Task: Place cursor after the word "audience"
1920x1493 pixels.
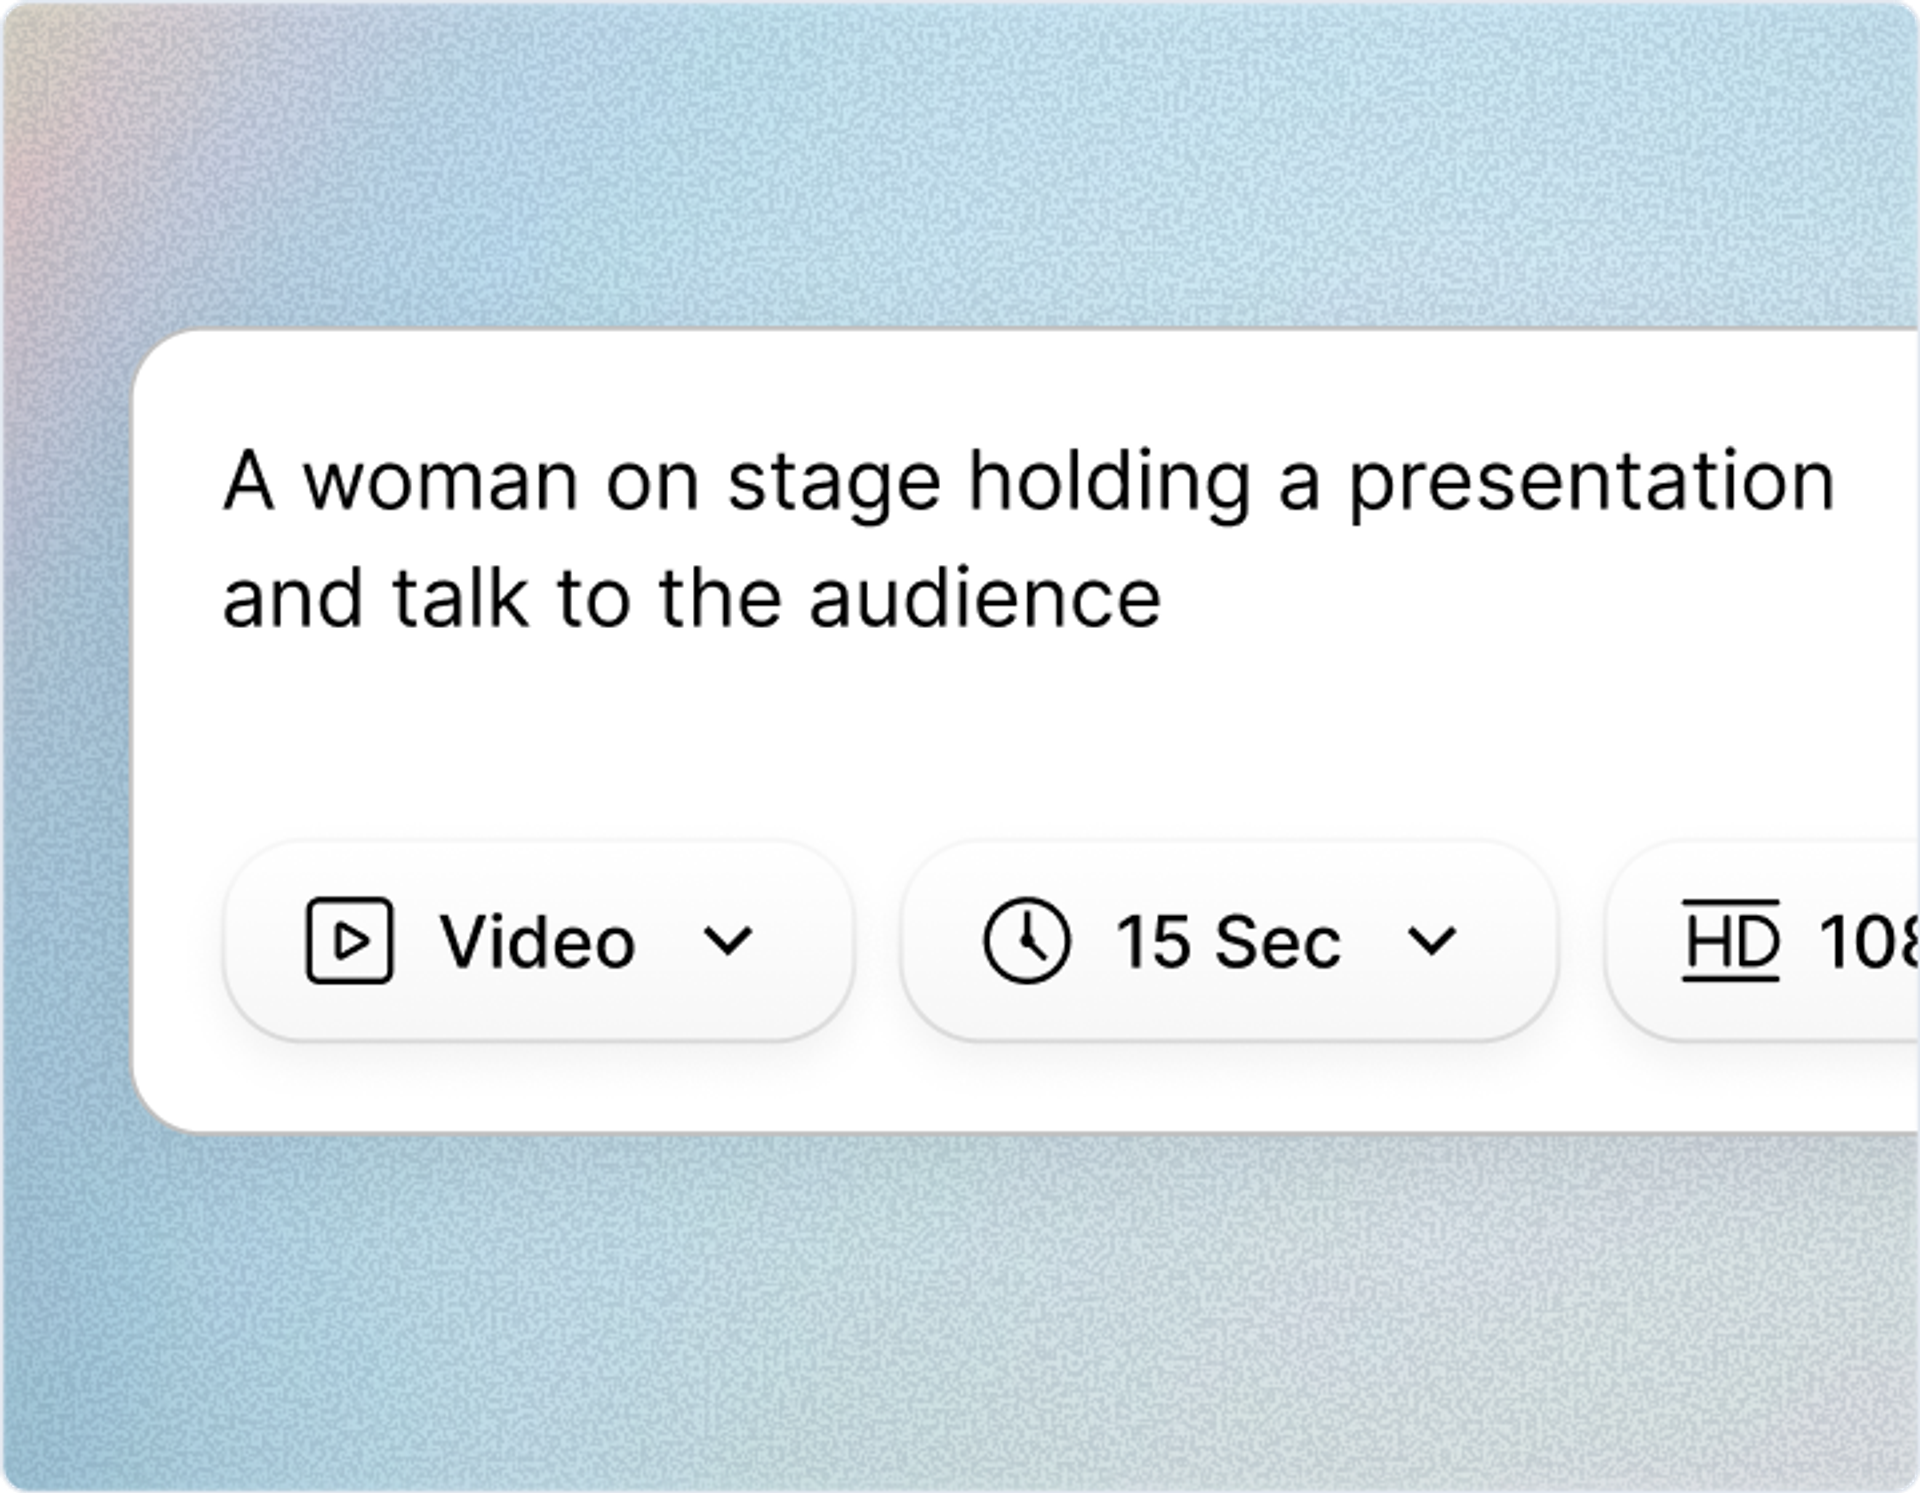Action: click(1165, 599)
